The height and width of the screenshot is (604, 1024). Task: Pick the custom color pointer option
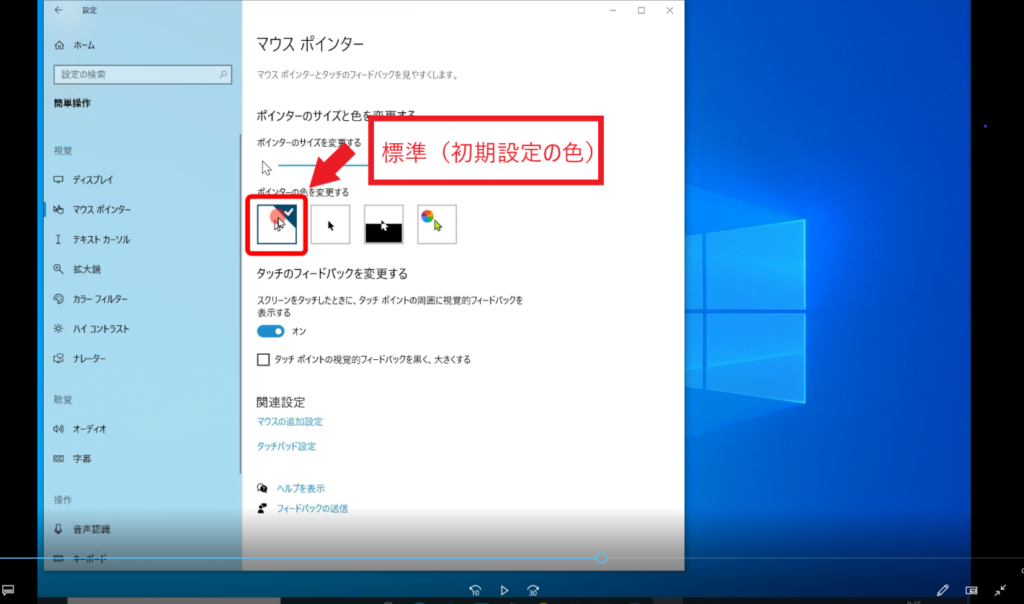(x=436, y=225)
